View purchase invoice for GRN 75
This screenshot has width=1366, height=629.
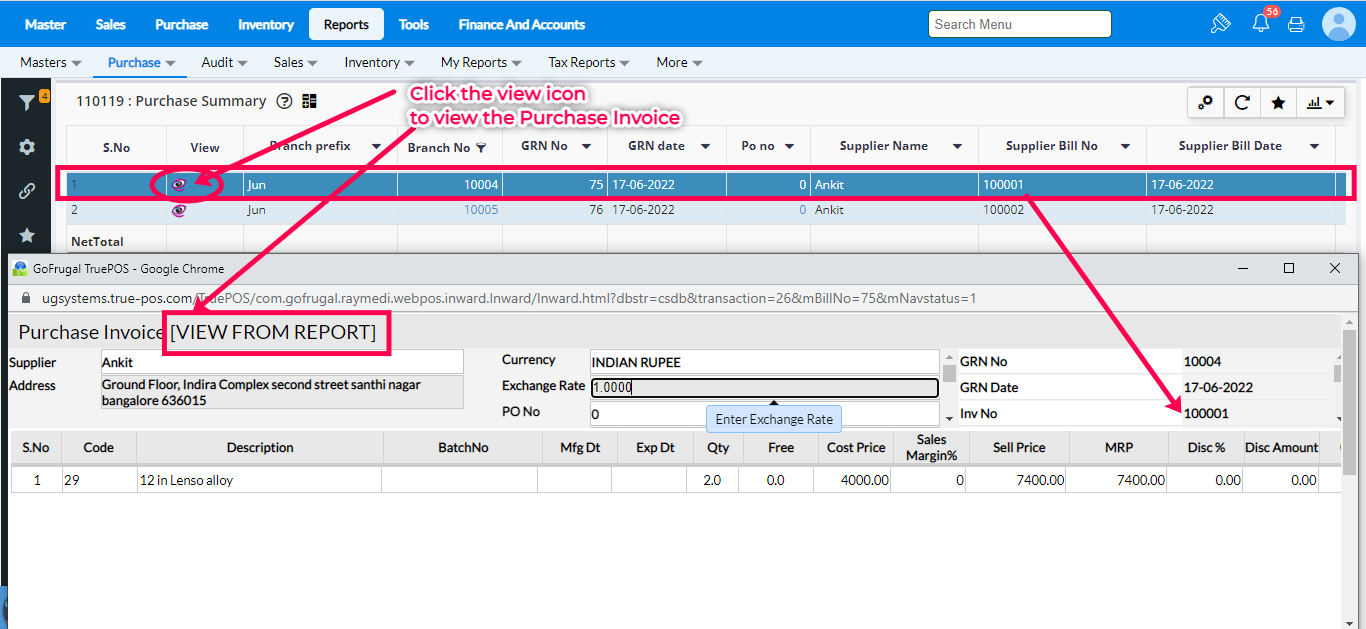click(179, 184)
